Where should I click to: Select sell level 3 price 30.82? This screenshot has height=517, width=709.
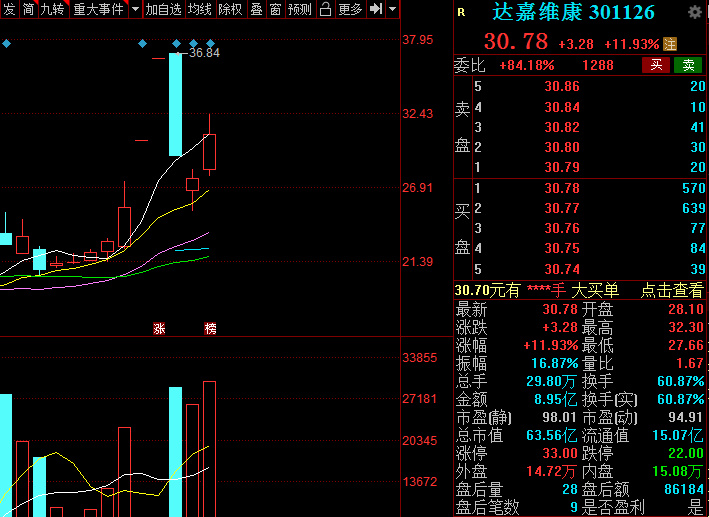click(562, 127)
